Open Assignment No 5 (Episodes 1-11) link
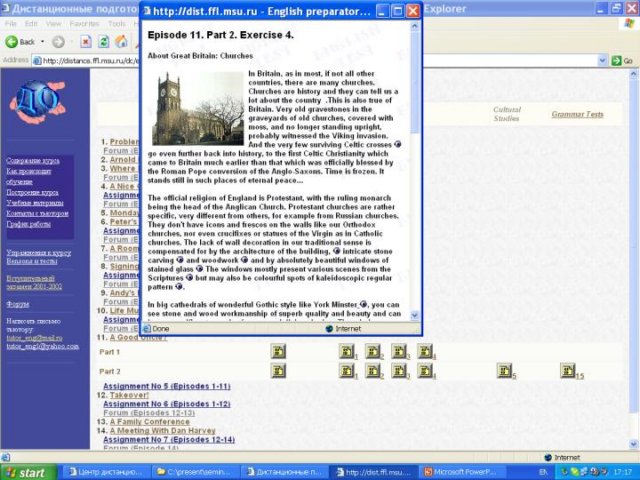This screenshot has width=640, height=480. 167,386
